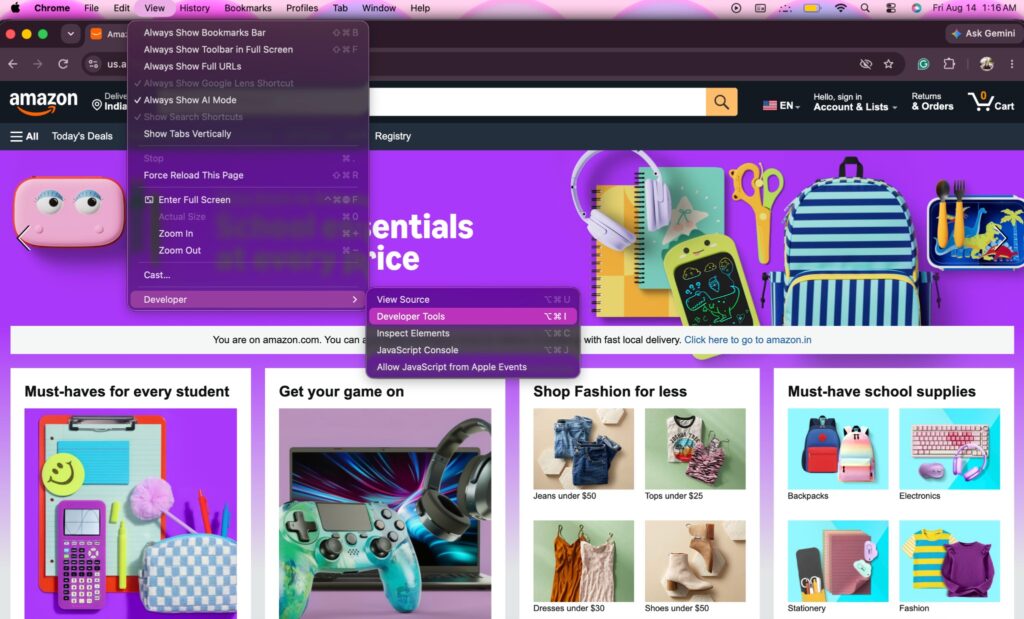Select Developer Tools from submenu
Image resolution: width=1024 pixels, height=619 pixels.
click(472, 317)
